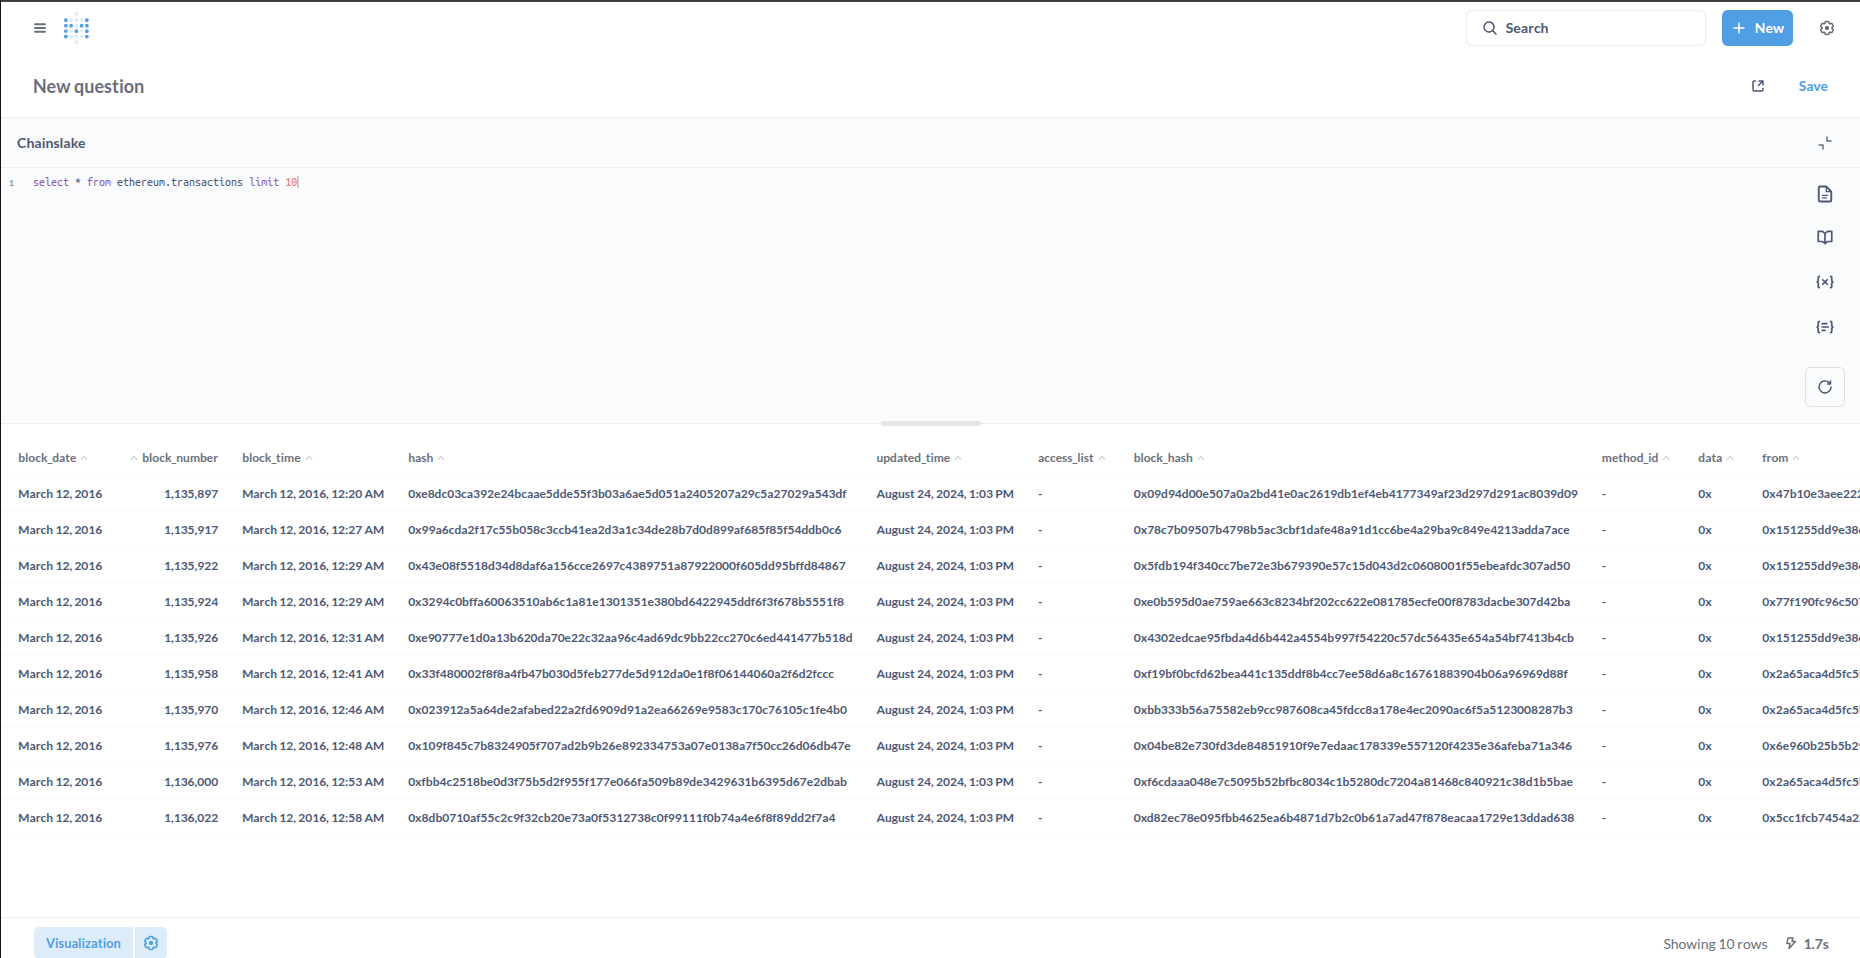Go to the Metabase home logo

[x=76, y=28]
